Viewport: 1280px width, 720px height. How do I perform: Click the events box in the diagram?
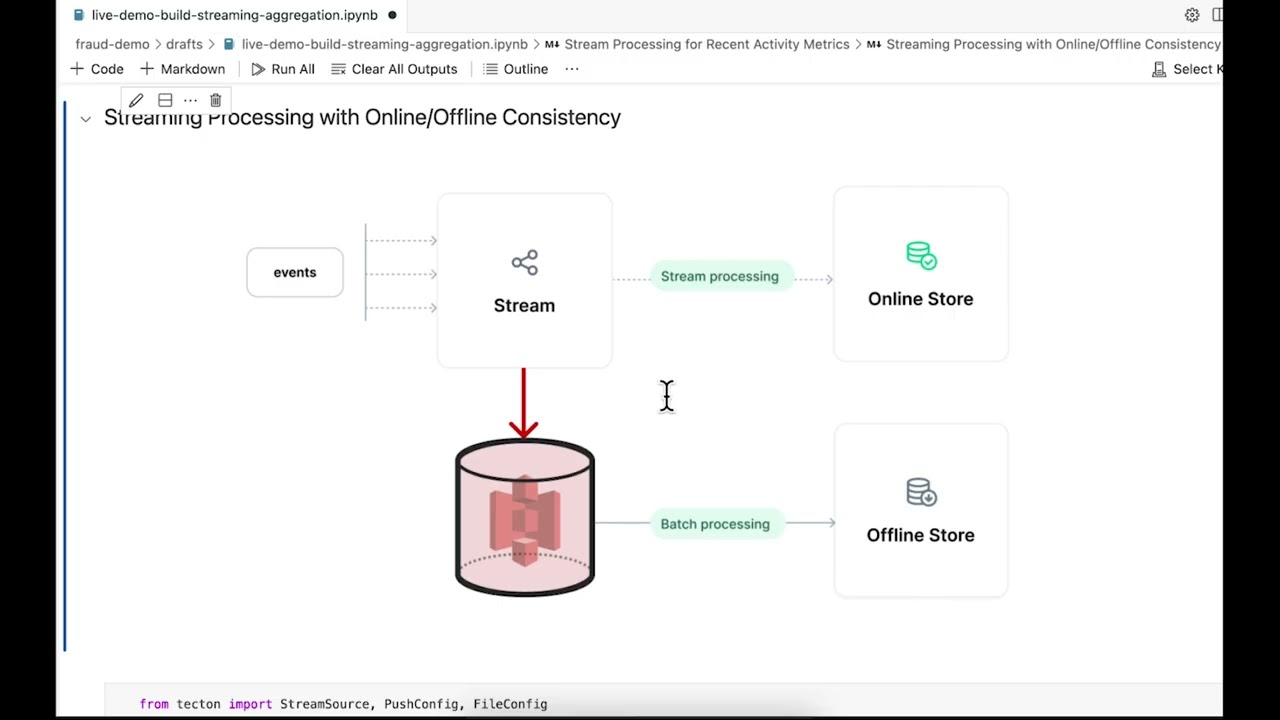point(295,272)
